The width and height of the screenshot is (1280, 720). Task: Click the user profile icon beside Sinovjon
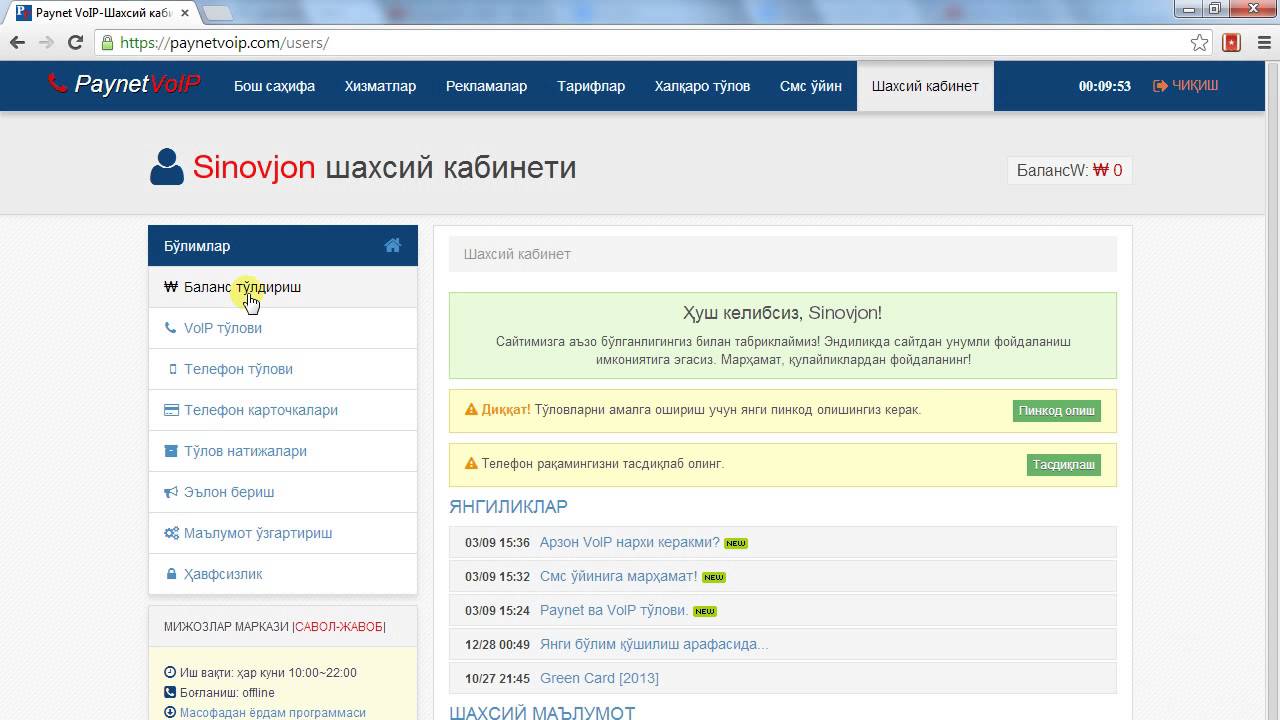167,167
